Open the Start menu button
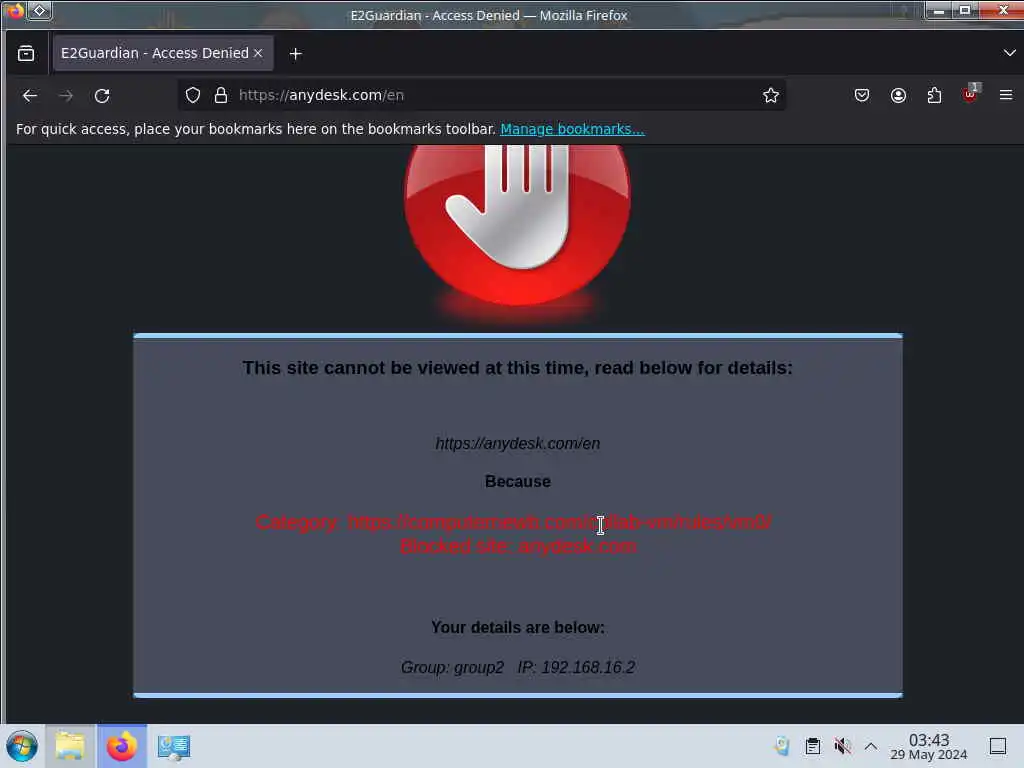 point(22,746)
